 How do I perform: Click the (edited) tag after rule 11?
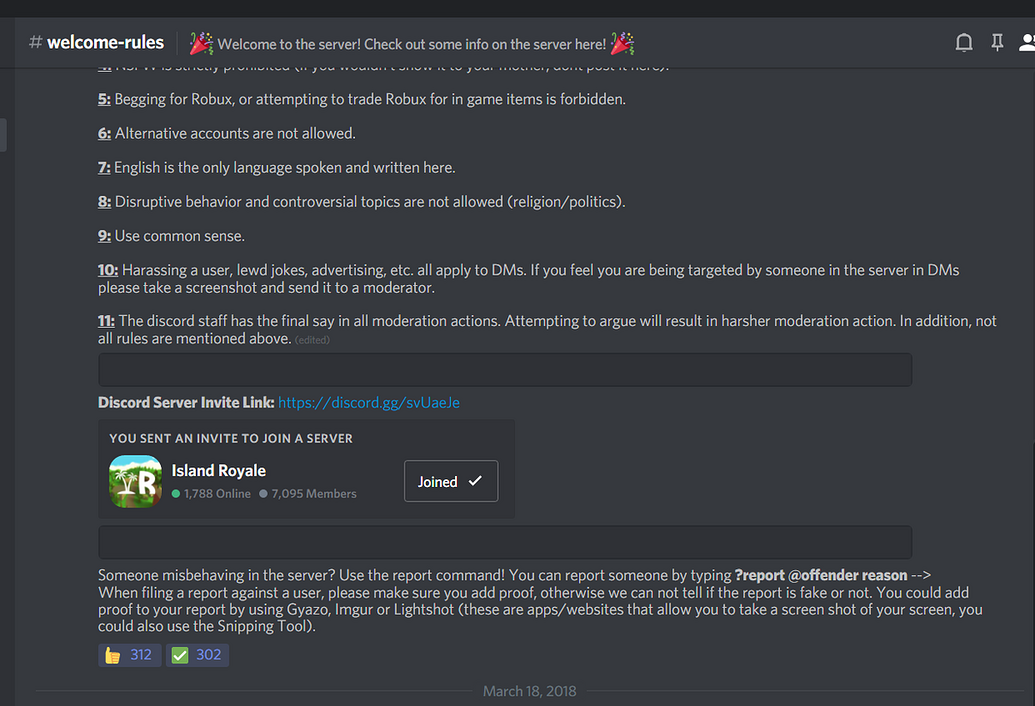(312, 339)
